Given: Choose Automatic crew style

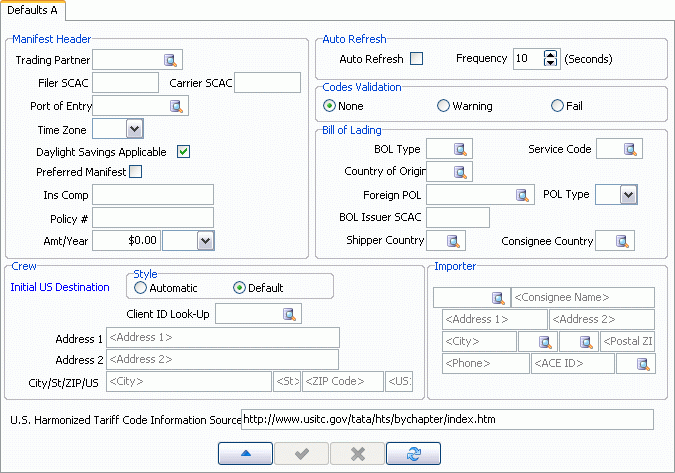Looking at the screenshot, I should [141, 288].
